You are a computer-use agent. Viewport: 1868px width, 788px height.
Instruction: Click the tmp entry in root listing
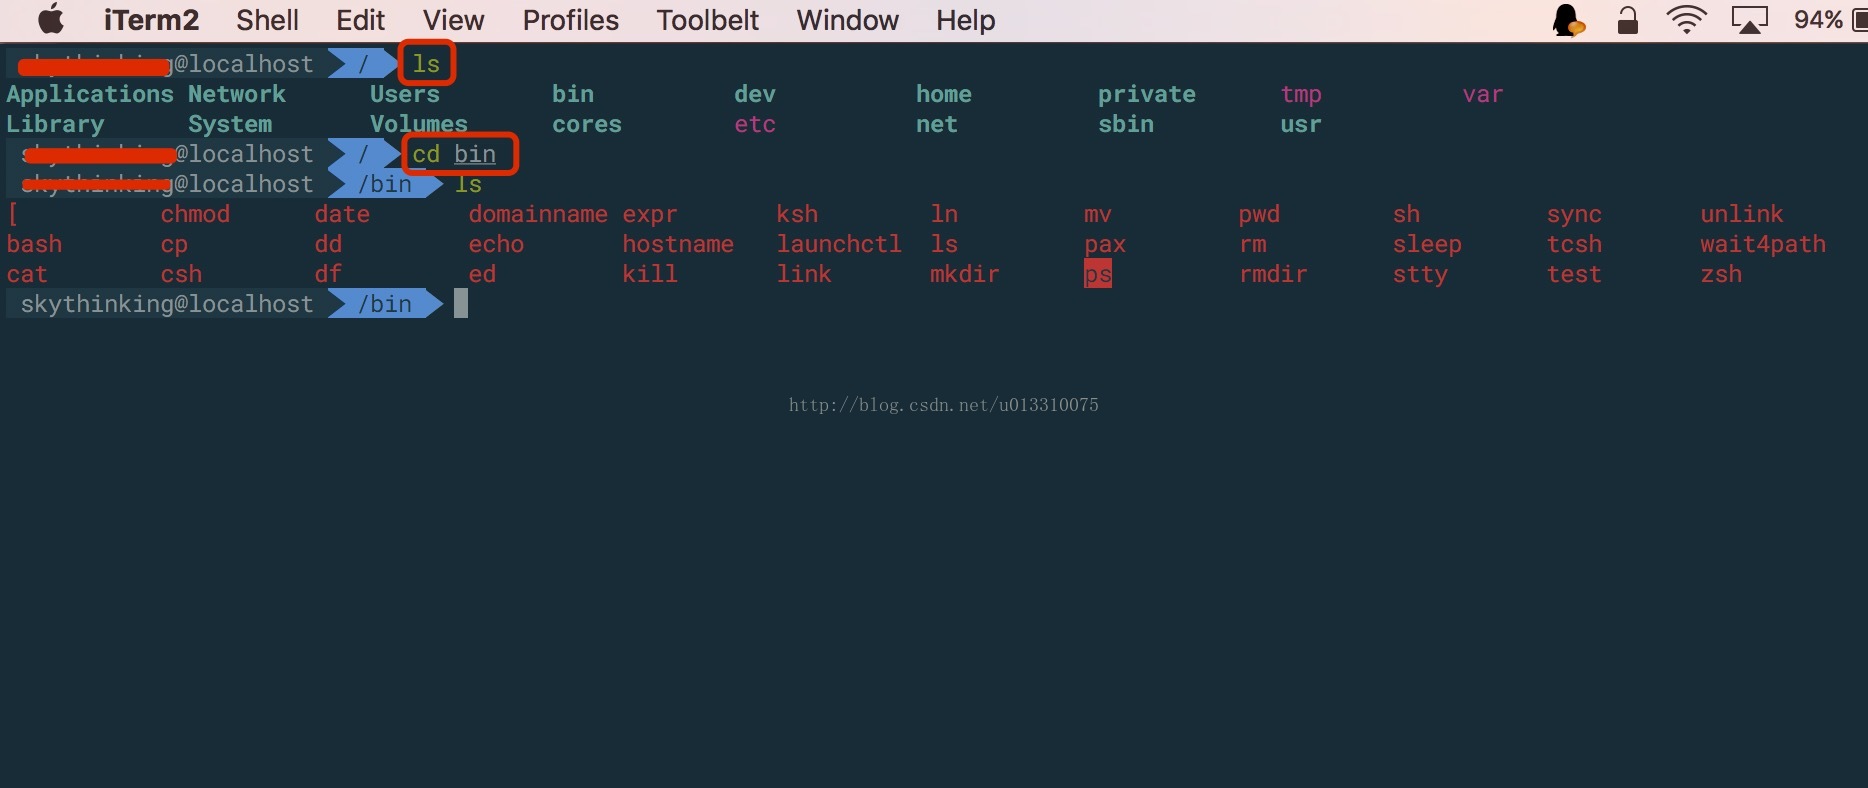(1301, 94)
